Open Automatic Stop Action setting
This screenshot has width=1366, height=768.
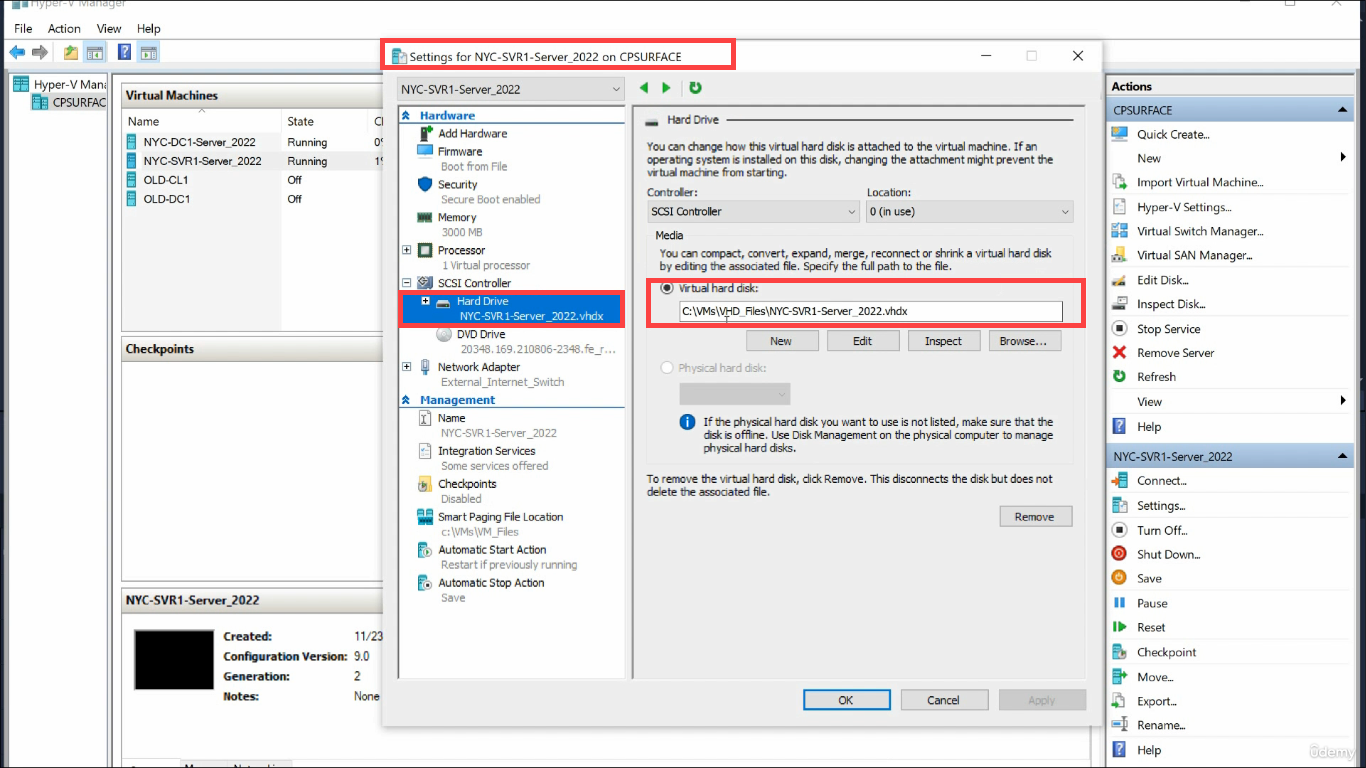[x=491, y=583]
